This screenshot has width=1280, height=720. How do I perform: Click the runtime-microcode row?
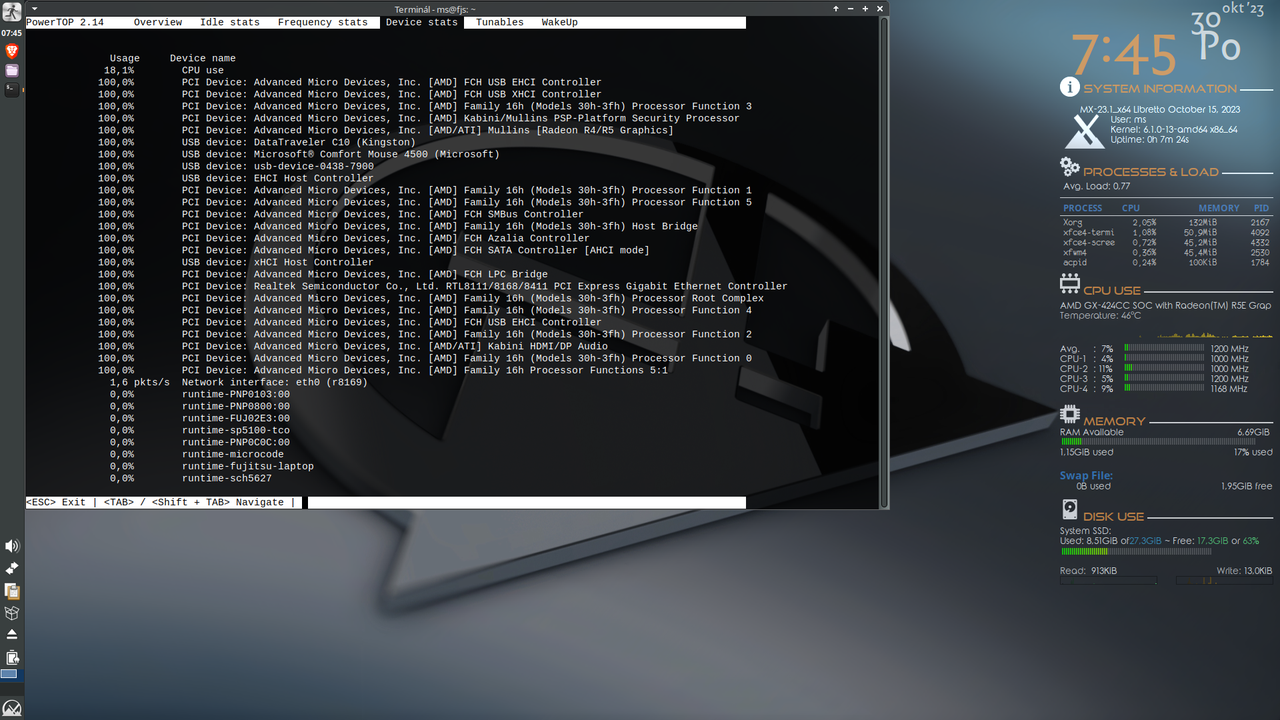pos(197,454)
